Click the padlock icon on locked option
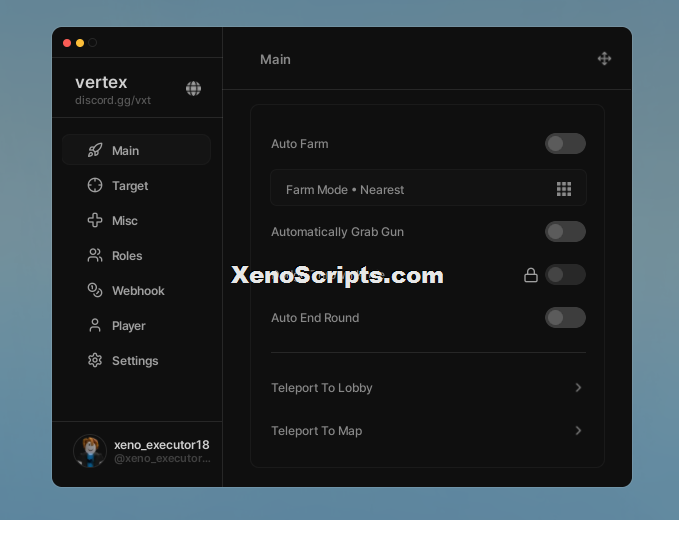 (531, 275)
